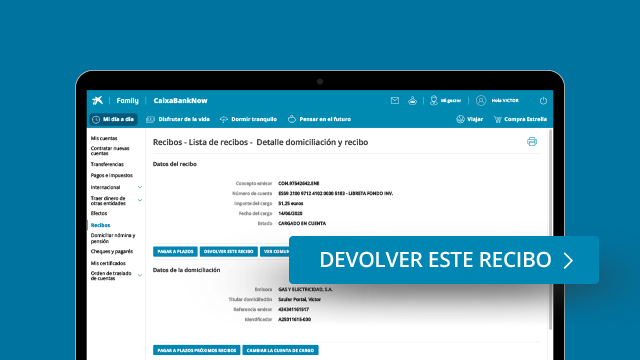The width and height of the screenshot is (640, 360).
Task: Click amount value 51,25 euros
Action: click(291, 203)
